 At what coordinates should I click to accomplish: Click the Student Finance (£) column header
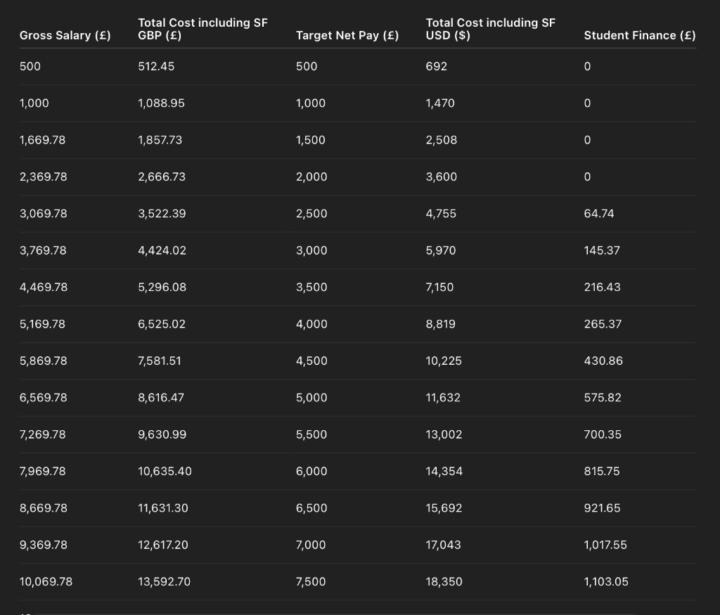click(639, 36)
